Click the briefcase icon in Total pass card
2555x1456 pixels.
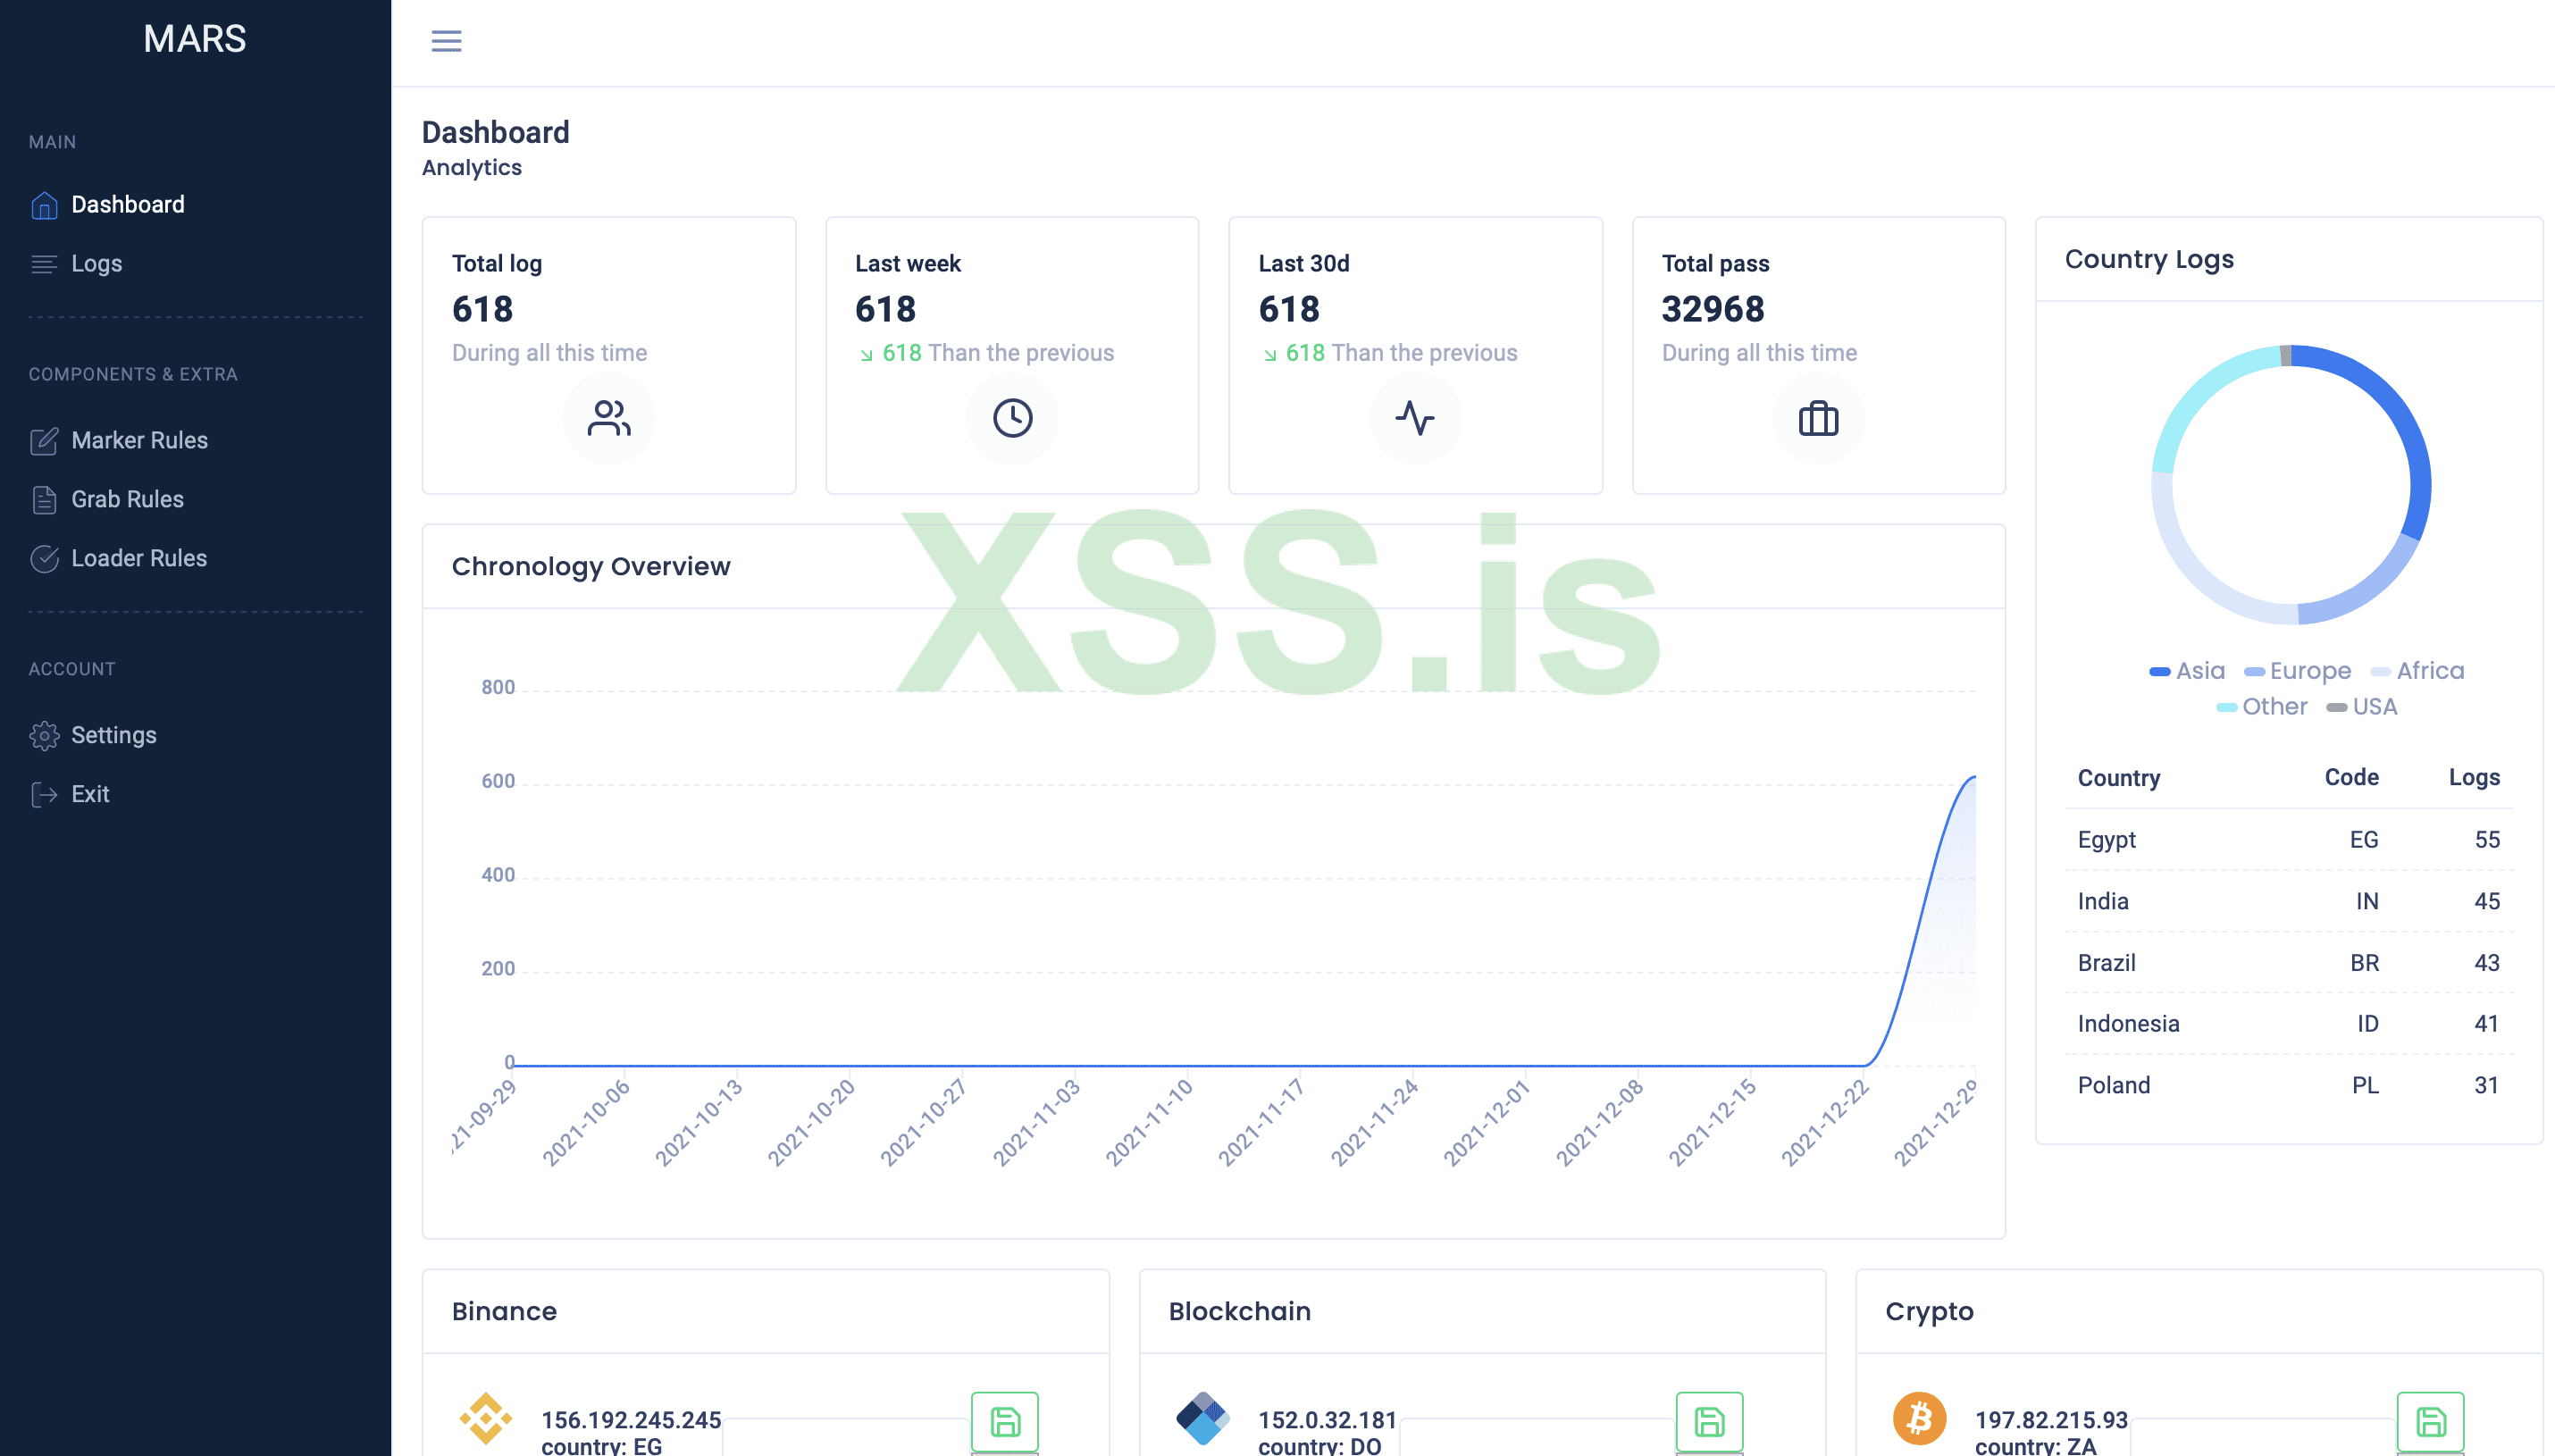pos(1818,418)
